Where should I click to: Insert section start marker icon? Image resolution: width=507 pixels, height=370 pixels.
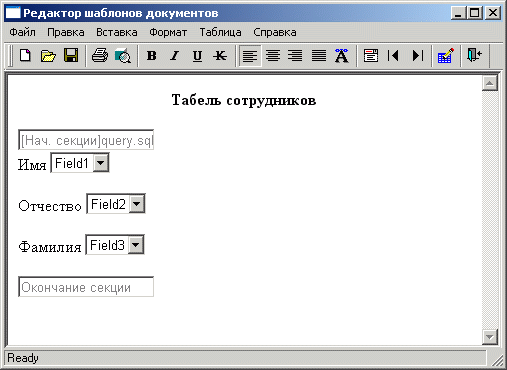point(394,56)
